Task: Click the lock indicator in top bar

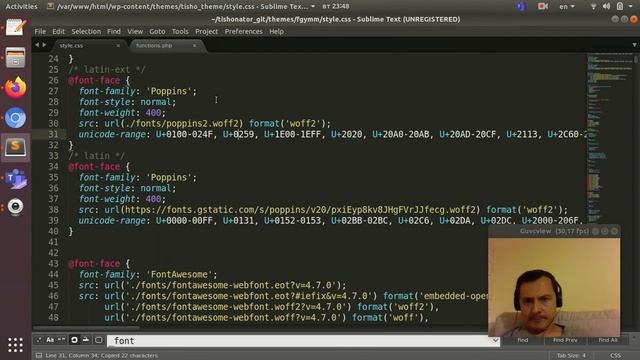Action: pyautogui.click(x=620, y=6)
